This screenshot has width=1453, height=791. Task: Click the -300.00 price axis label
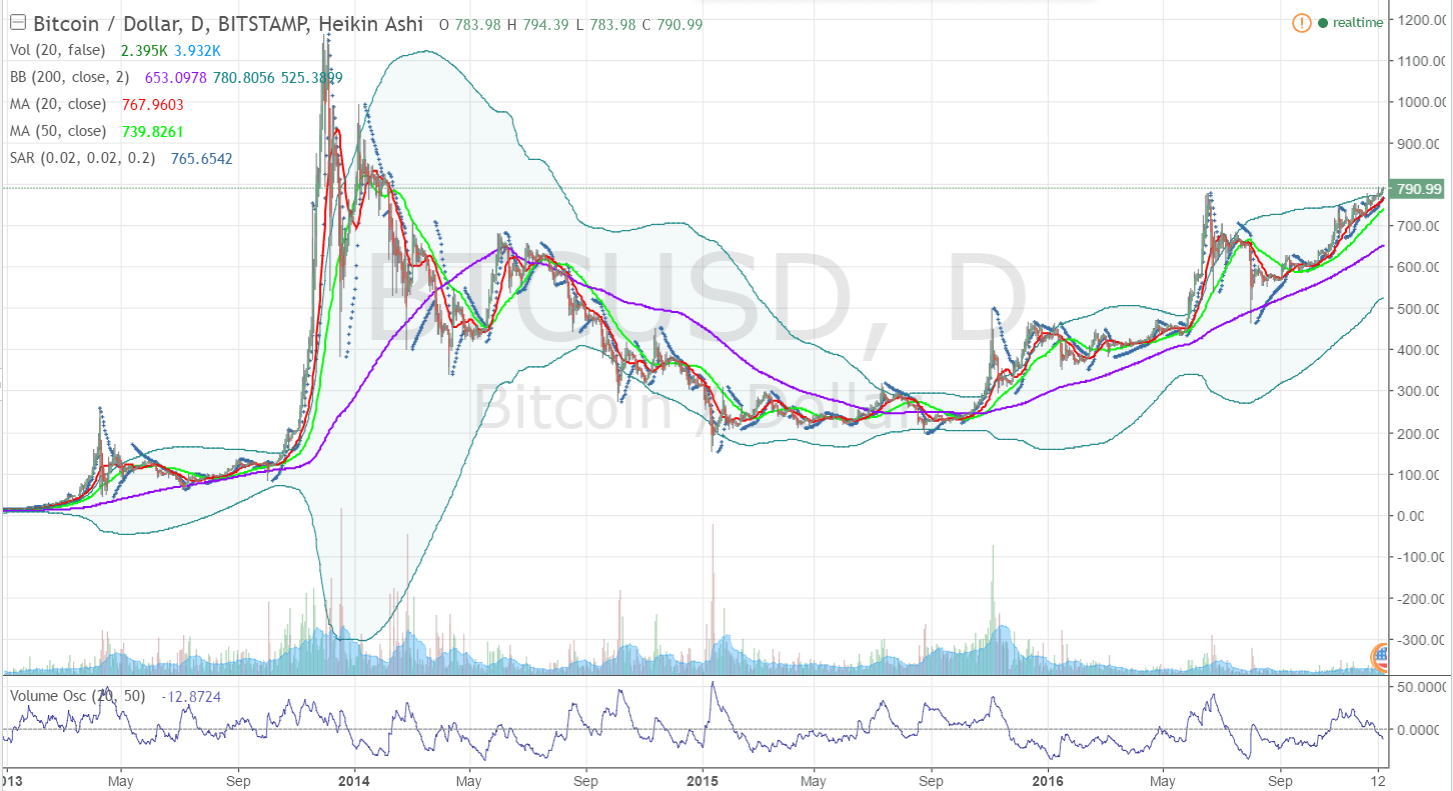coord(1422,639)
